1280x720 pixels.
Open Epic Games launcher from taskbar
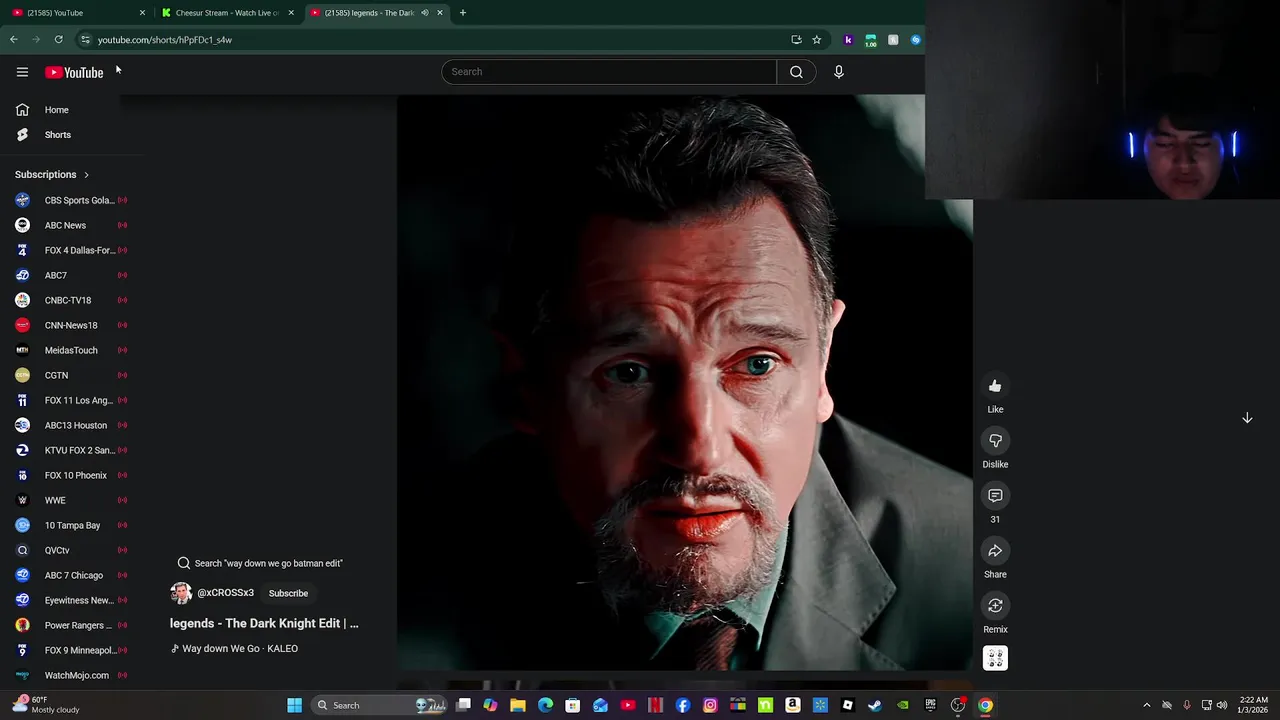tap(930, 705)
